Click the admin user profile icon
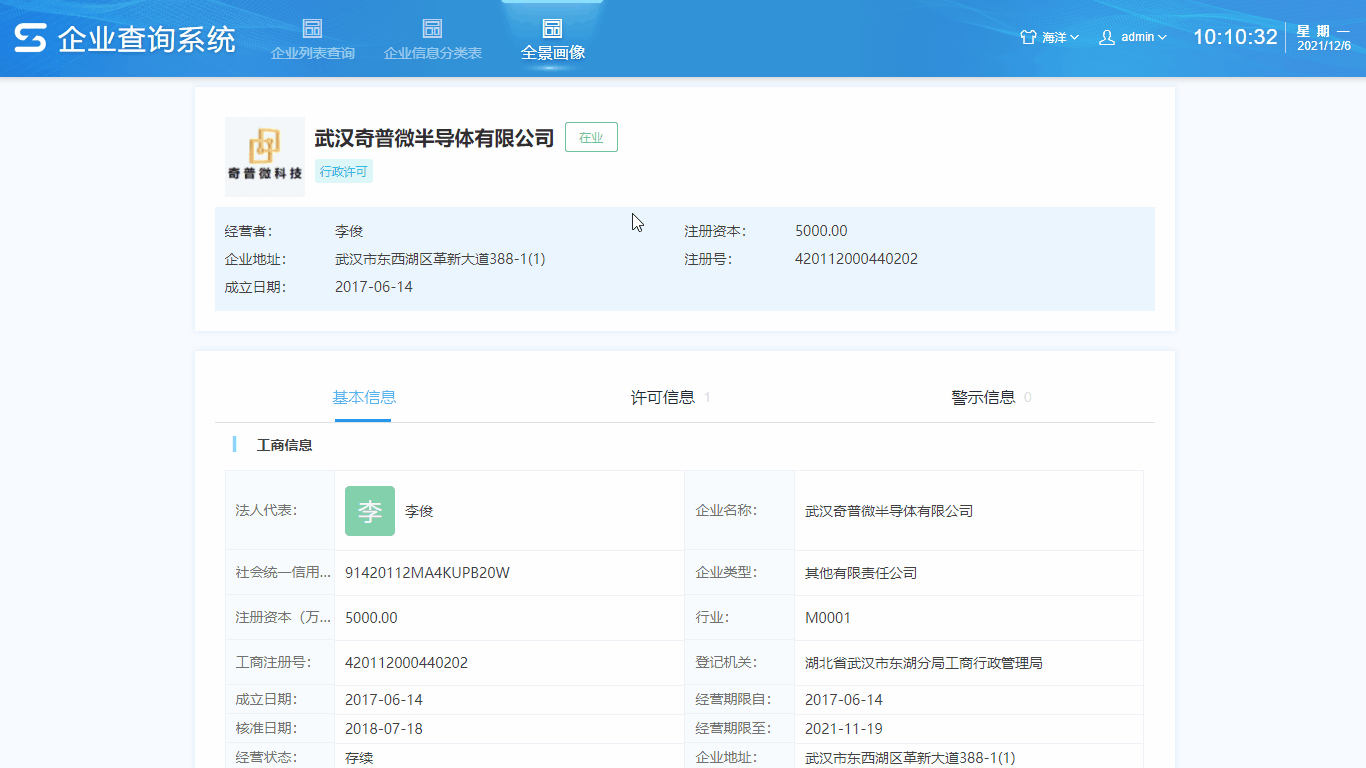This screenshot has width=1366, height=768. coord(1107,37)
